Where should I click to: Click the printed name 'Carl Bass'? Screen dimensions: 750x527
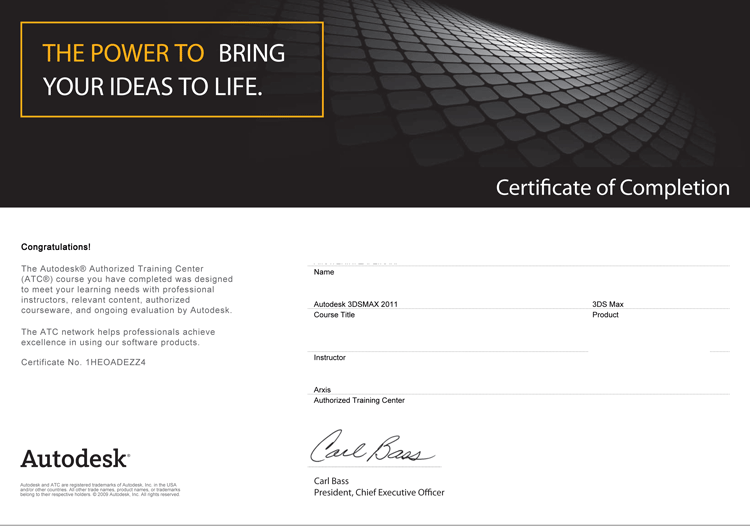(331, 481)
